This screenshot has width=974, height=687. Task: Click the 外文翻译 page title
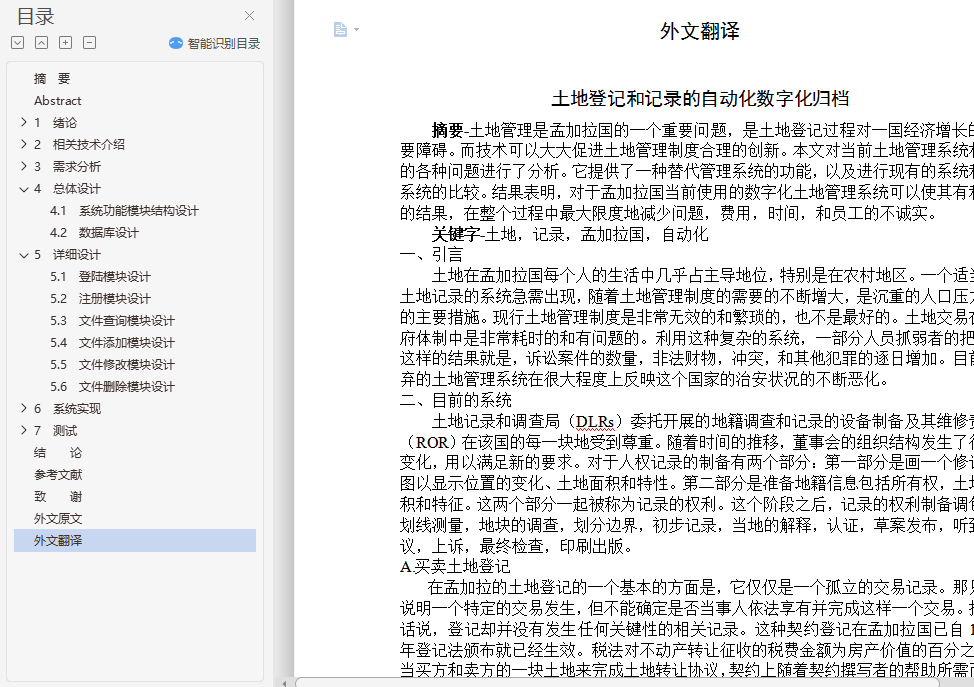pyautogui.click(x=699, y=31)
